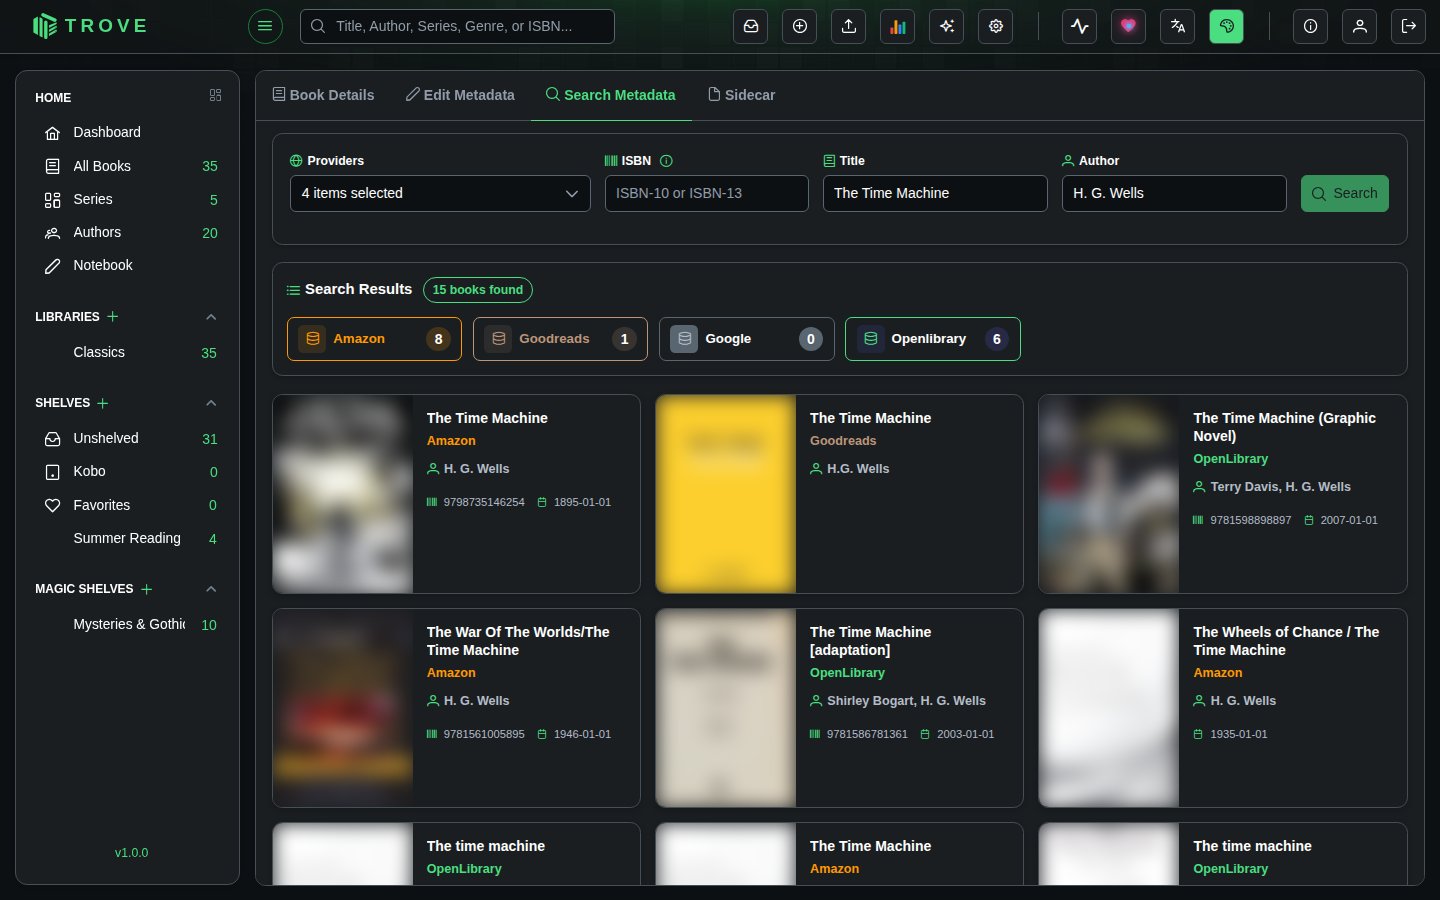
Task: Click the plus icon next to LIBRARIES
Action: tap(113, 316)
